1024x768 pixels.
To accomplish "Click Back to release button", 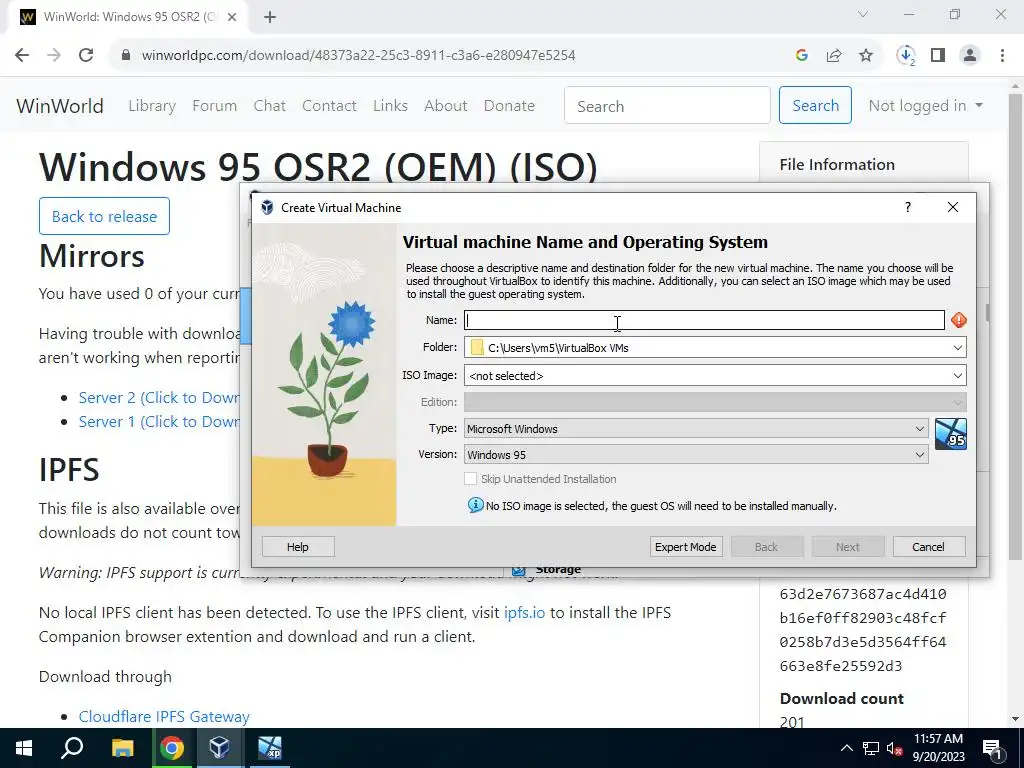I will (104, 216).
